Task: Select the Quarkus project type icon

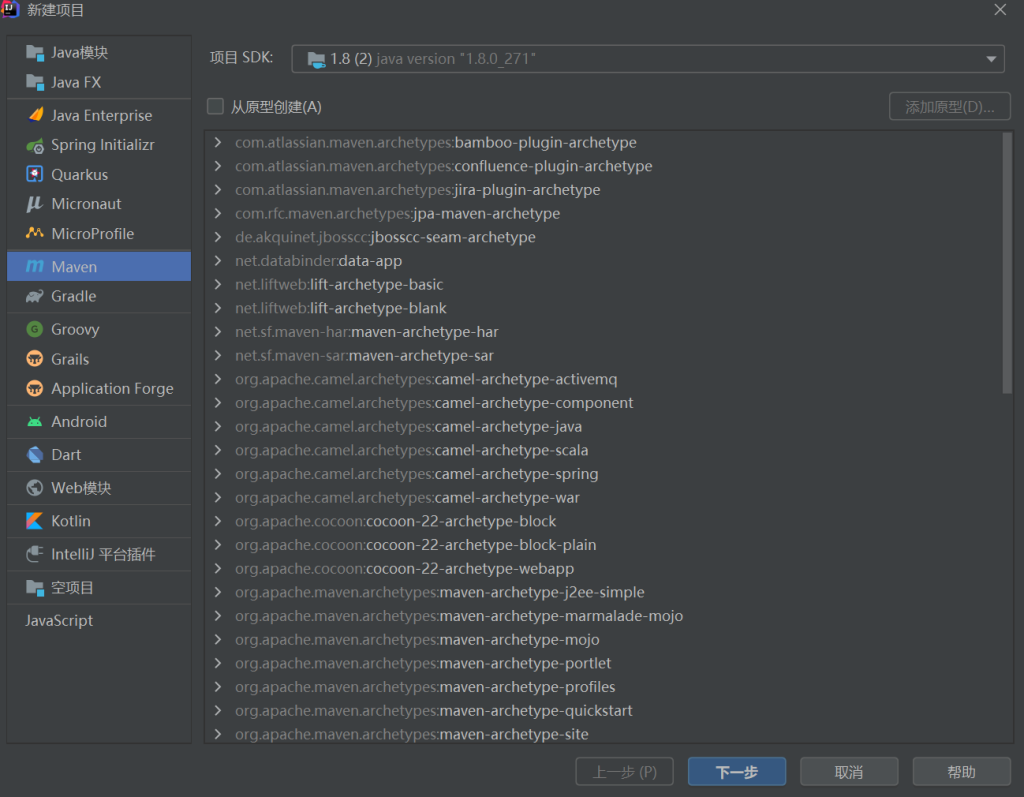Action: coord(35,175)
